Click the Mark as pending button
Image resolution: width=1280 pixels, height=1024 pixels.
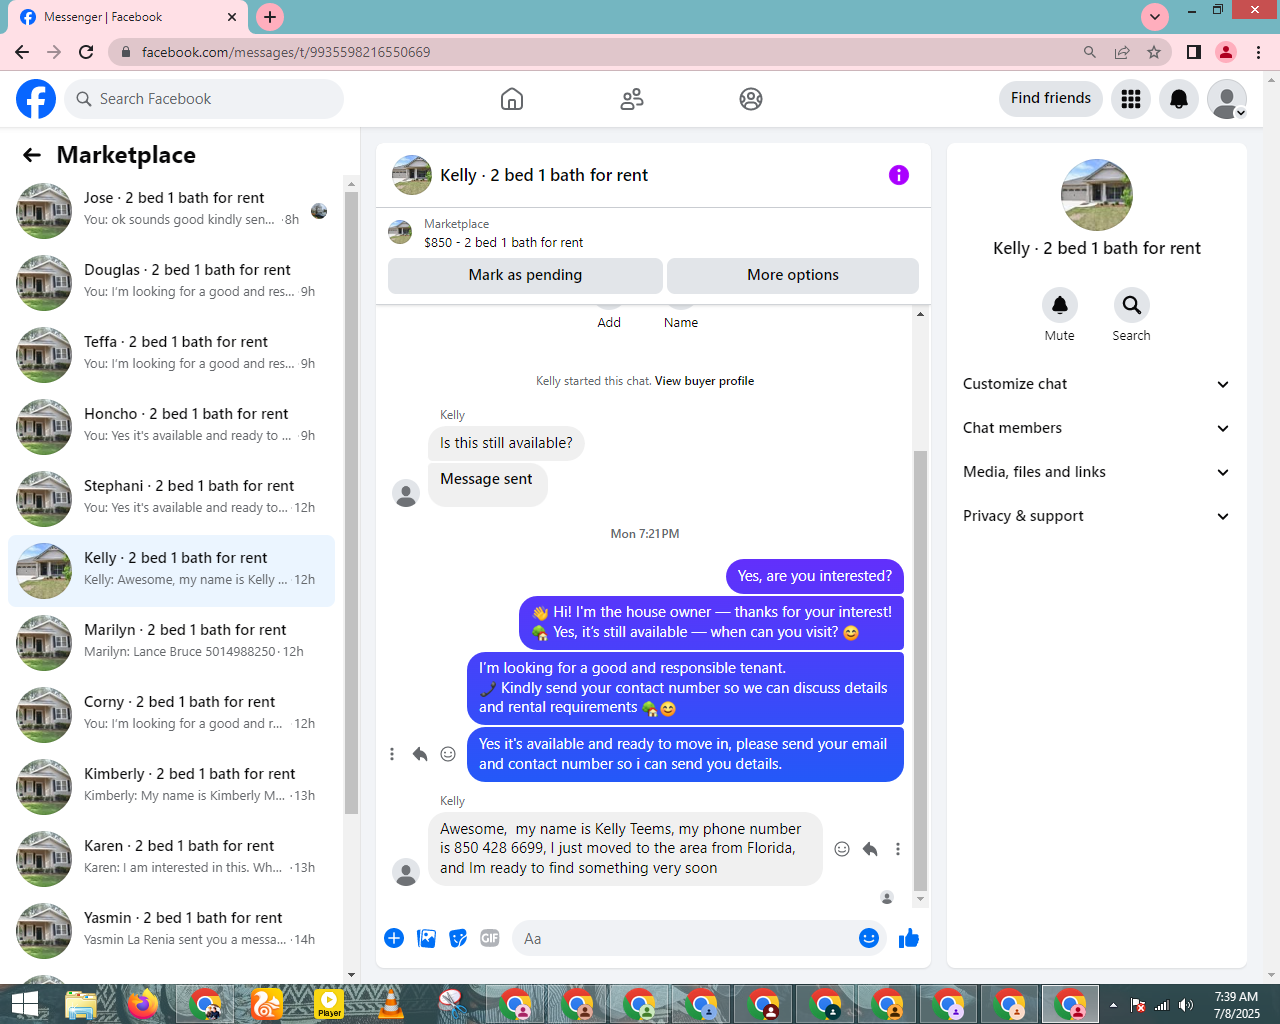click(525, 275)
